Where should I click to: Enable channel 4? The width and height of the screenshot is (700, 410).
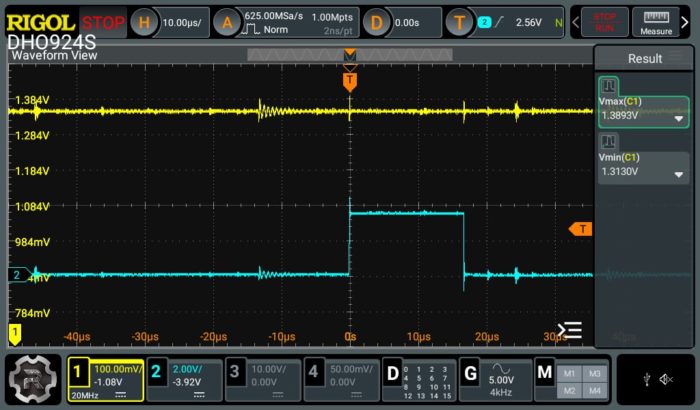(x=314, y=370)
